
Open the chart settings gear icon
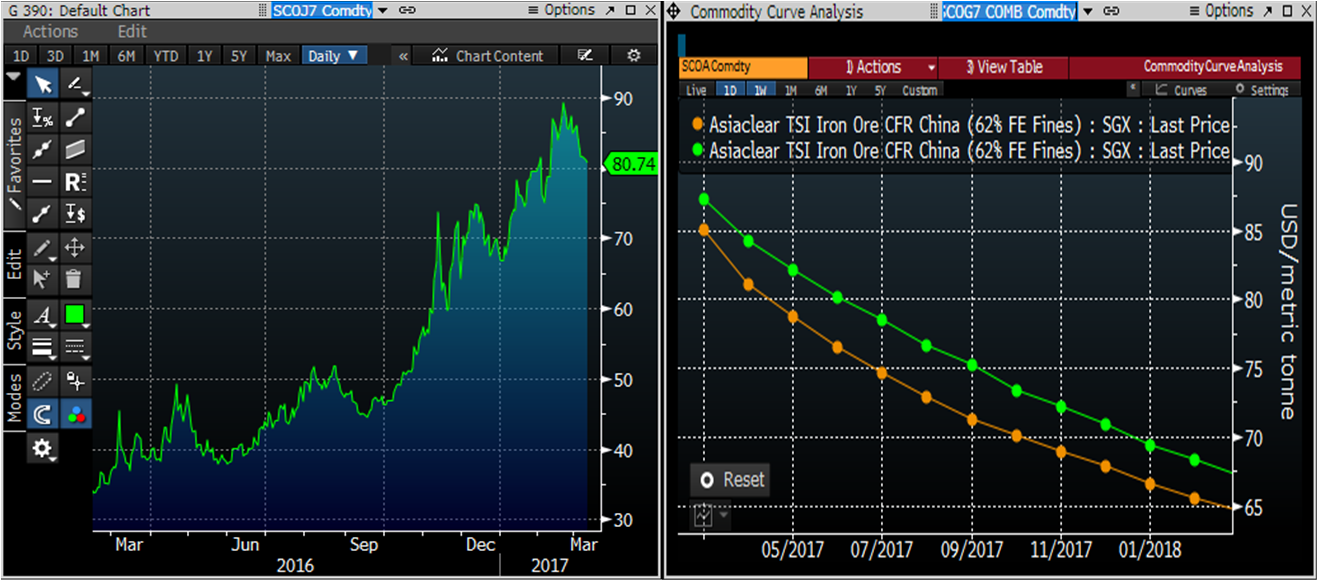tap(631, 56)
